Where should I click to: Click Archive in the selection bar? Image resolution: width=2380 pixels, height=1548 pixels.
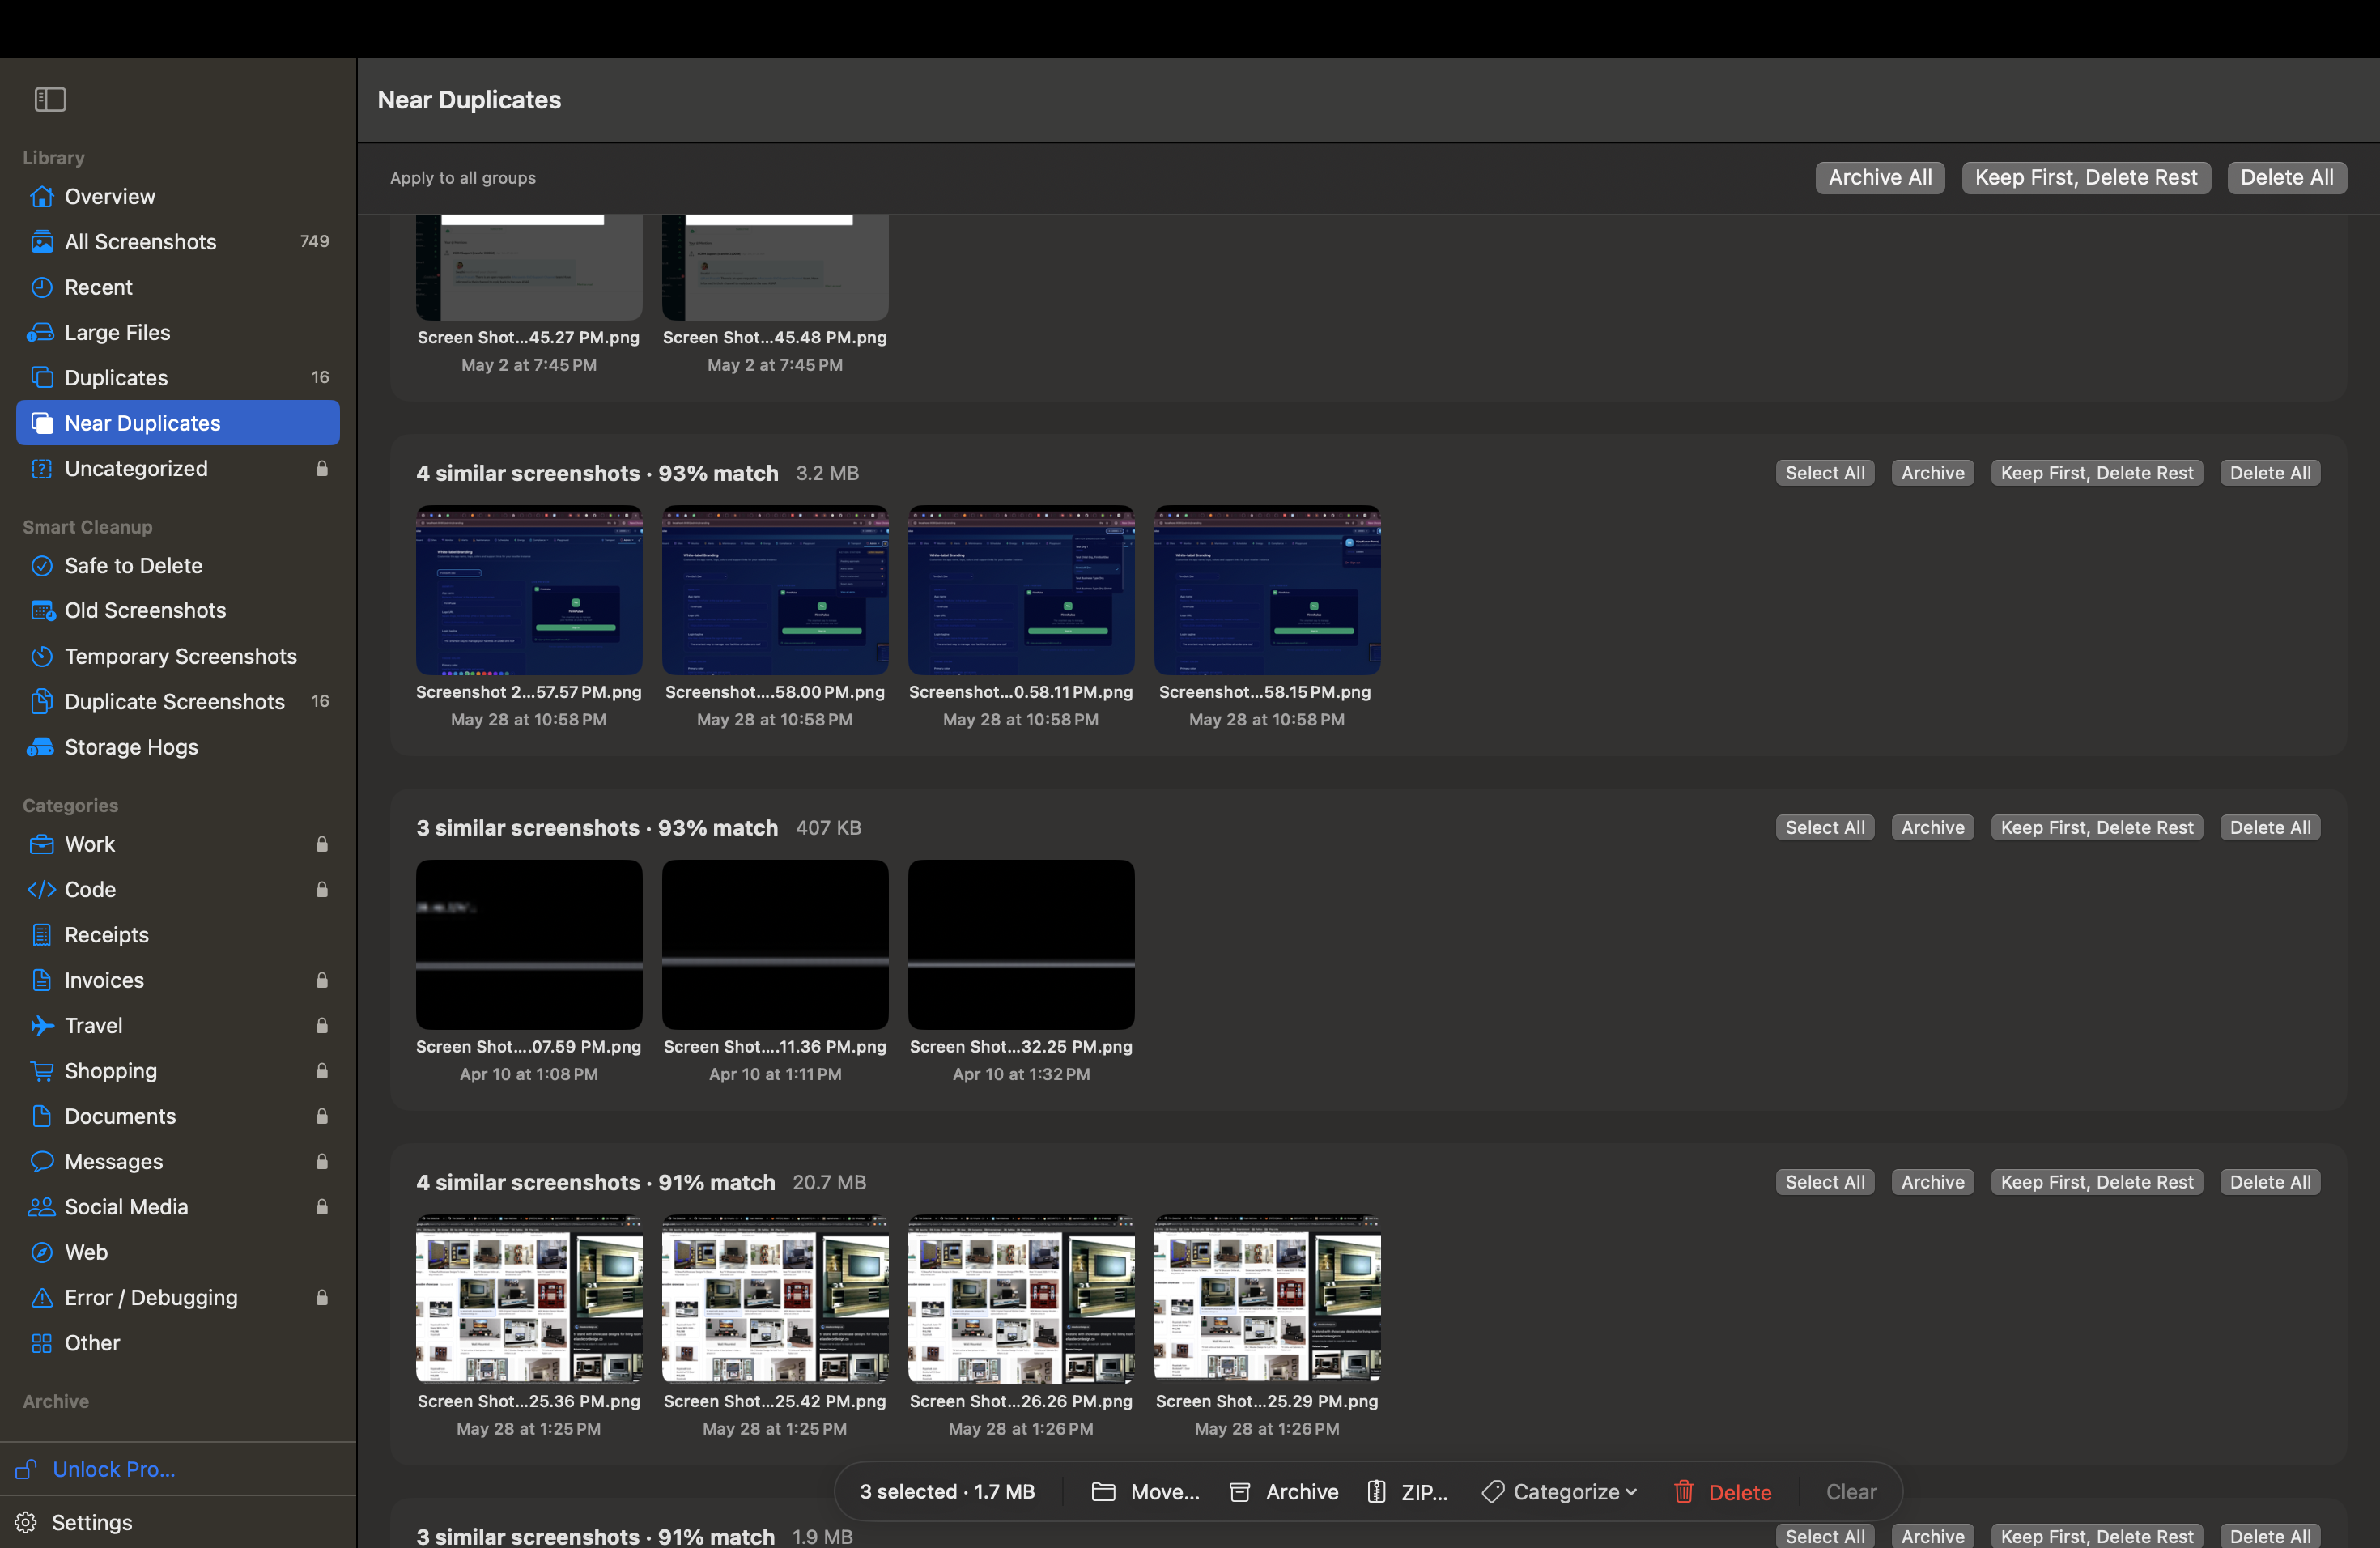point(1283,1491)
